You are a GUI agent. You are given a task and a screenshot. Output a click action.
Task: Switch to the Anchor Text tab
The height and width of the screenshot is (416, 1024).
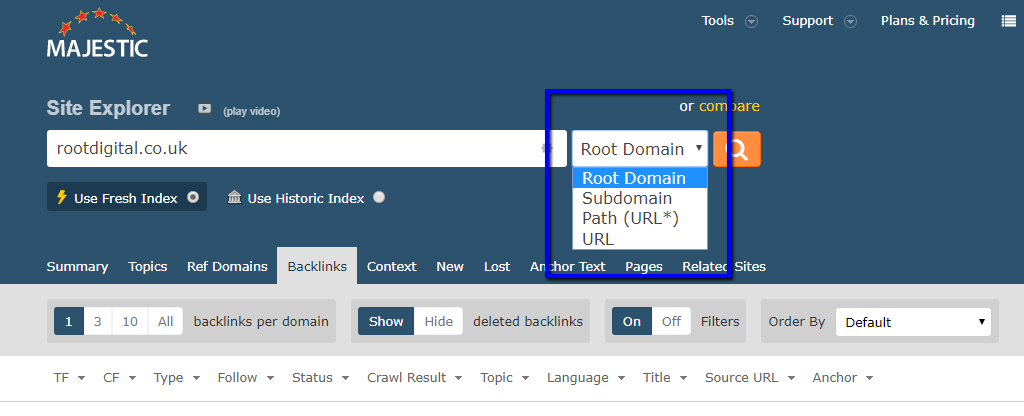click(x=568, y=266)
